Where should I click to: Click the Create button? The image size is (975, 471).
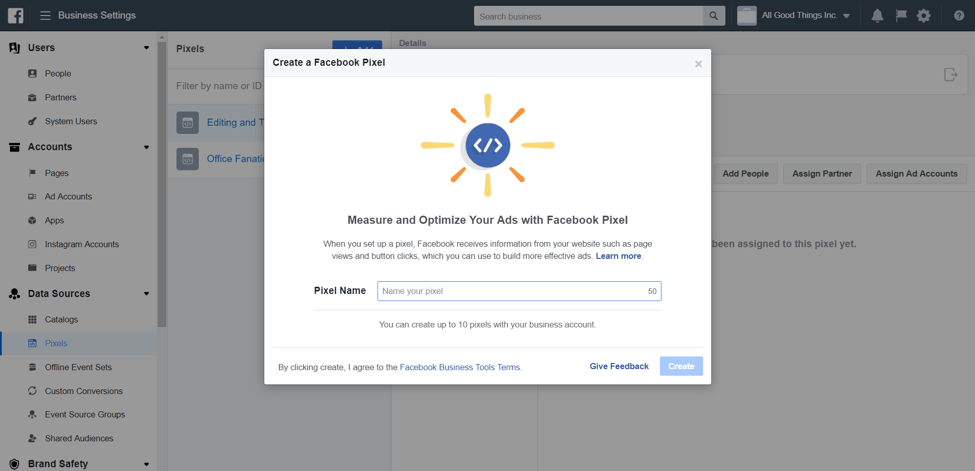(681, 366)
